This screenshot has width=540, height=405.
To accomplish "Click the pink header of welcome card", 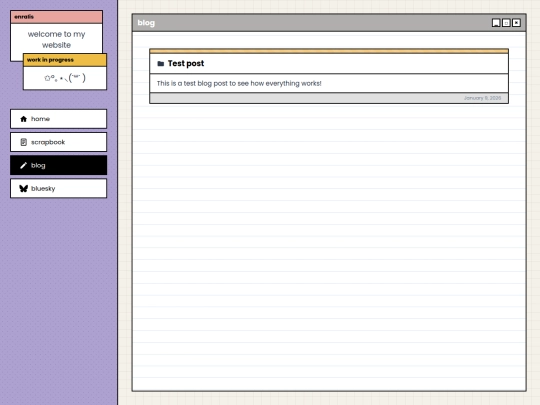I will (x=56, y=17).
